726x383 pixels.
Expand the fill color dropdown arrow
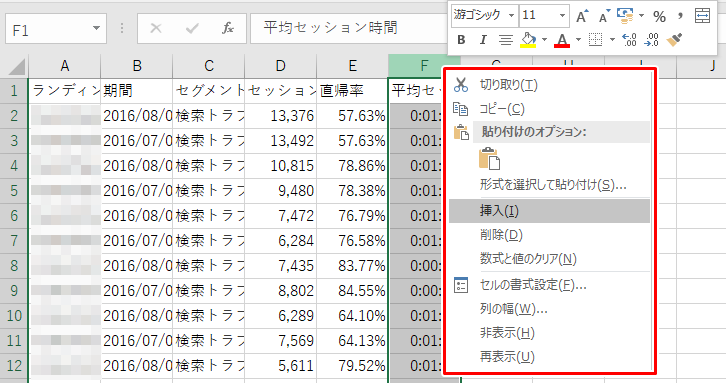pos(544,40)
